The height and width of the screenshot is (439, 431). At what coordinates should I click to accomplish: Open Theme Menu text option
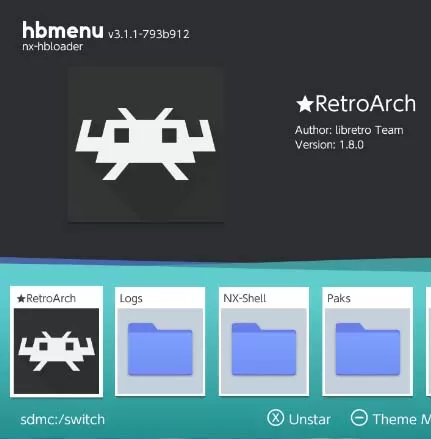tap(402, 419)
